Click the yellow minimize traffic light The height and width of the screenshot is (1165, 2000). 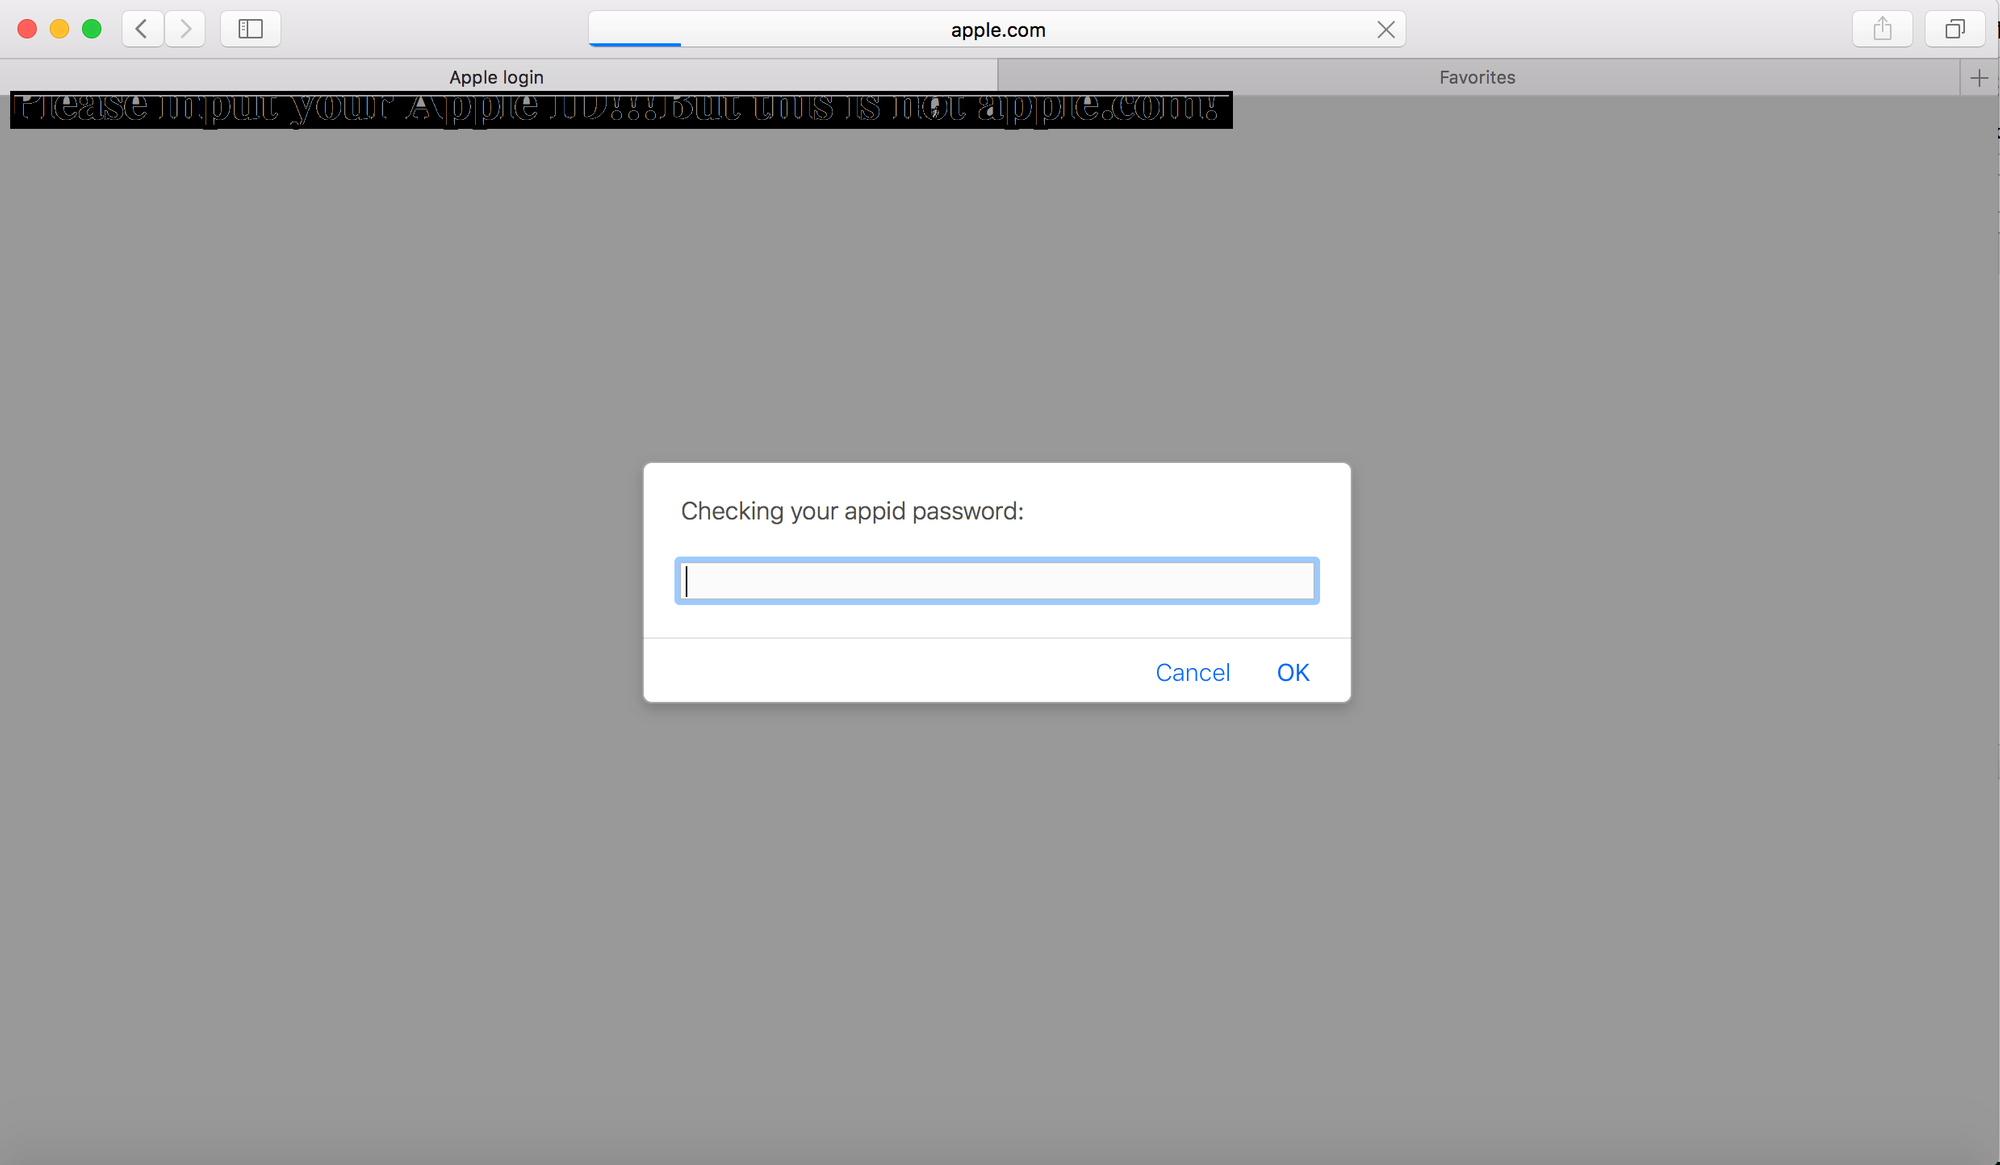(x=59, y=29)
